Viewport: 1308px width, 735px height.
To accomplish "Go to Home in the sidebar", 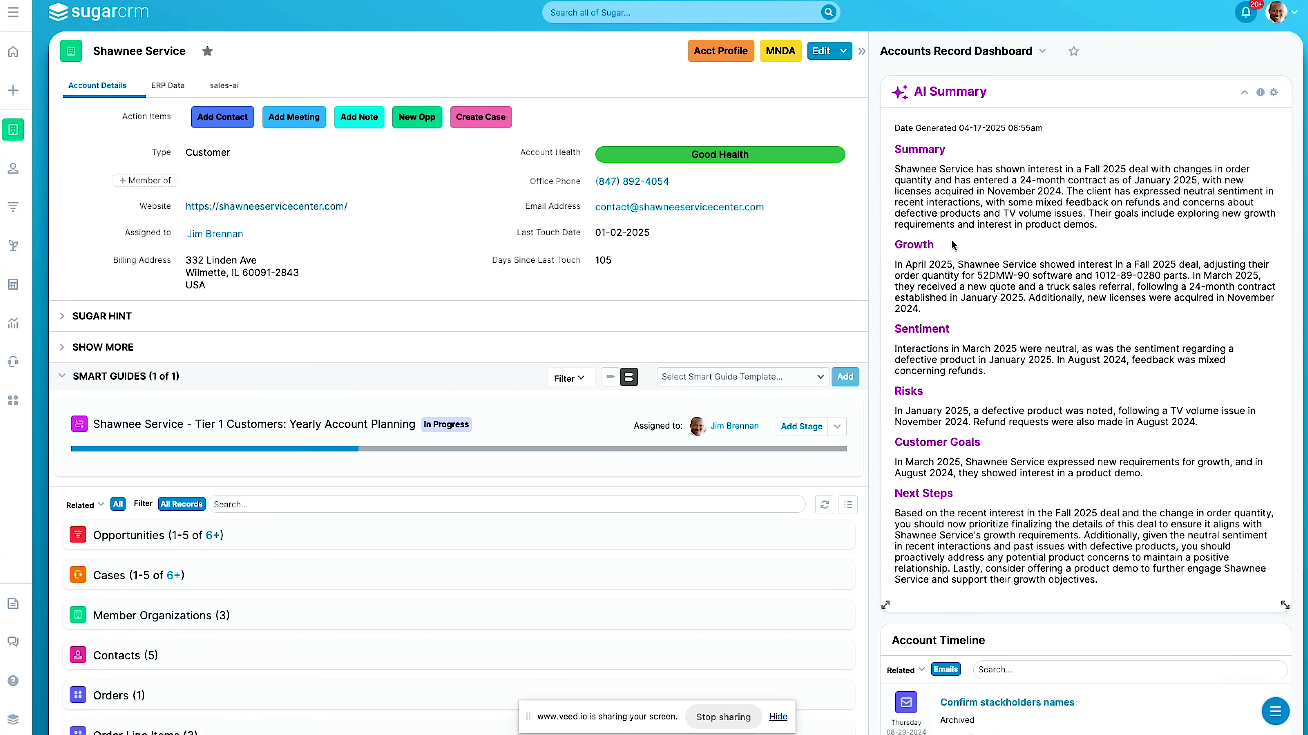I will click(13, 52).
